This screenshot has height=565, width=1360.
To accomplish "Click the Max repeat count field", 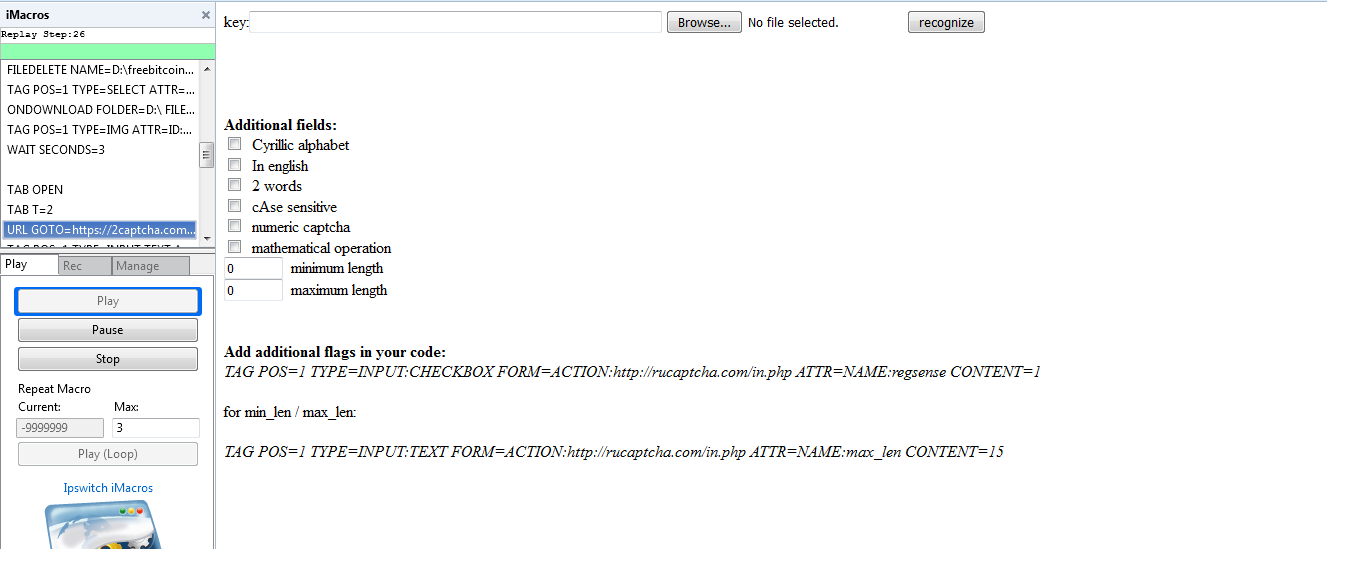I will (x=156, y=428).
